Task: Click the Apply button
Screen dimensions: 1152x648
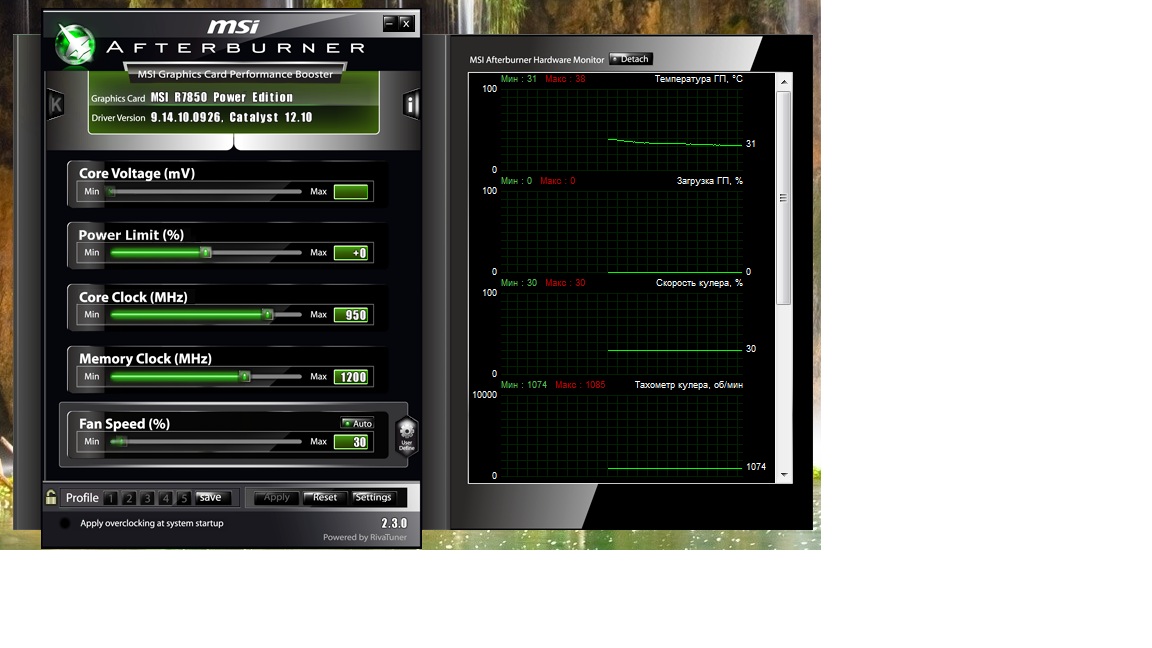Action: [x=277, y=497]
